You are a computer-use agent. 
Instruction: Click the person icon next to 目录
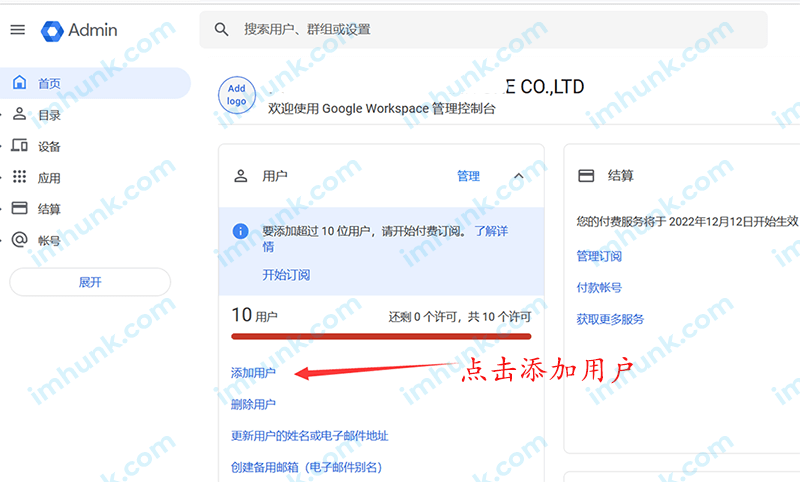coord(19,114)
